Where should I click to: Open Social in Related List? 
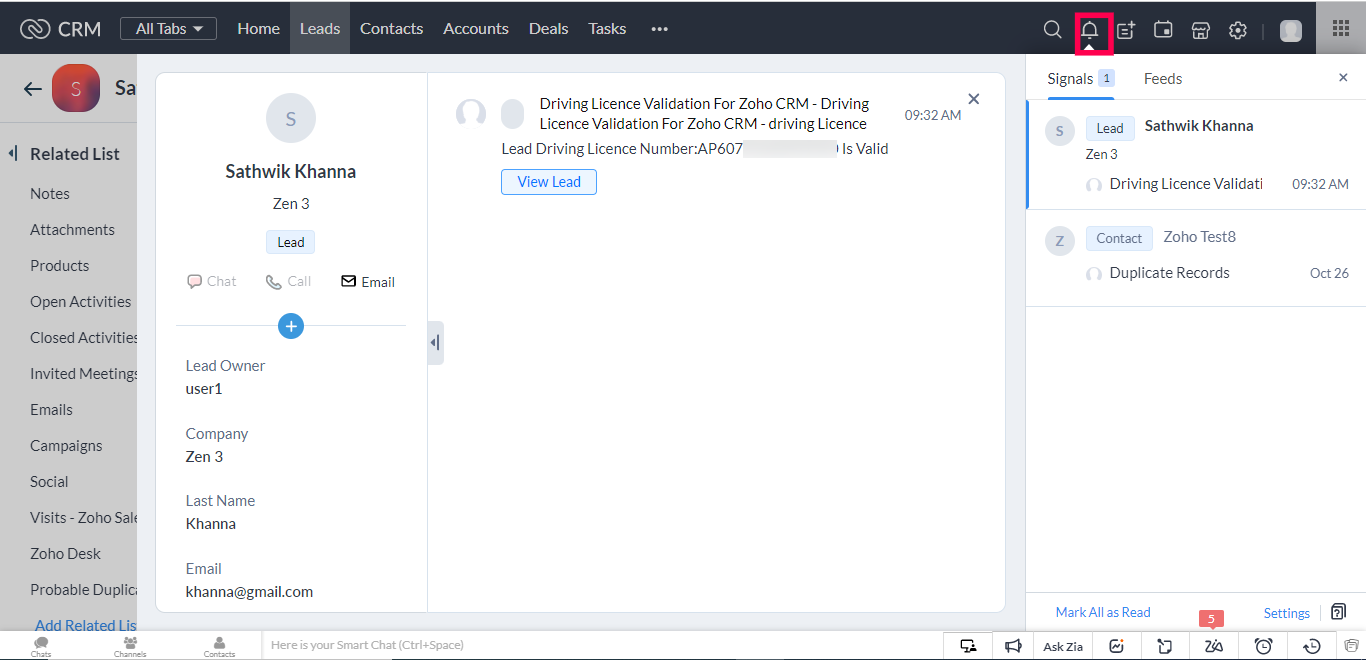(x=49, y=482)
